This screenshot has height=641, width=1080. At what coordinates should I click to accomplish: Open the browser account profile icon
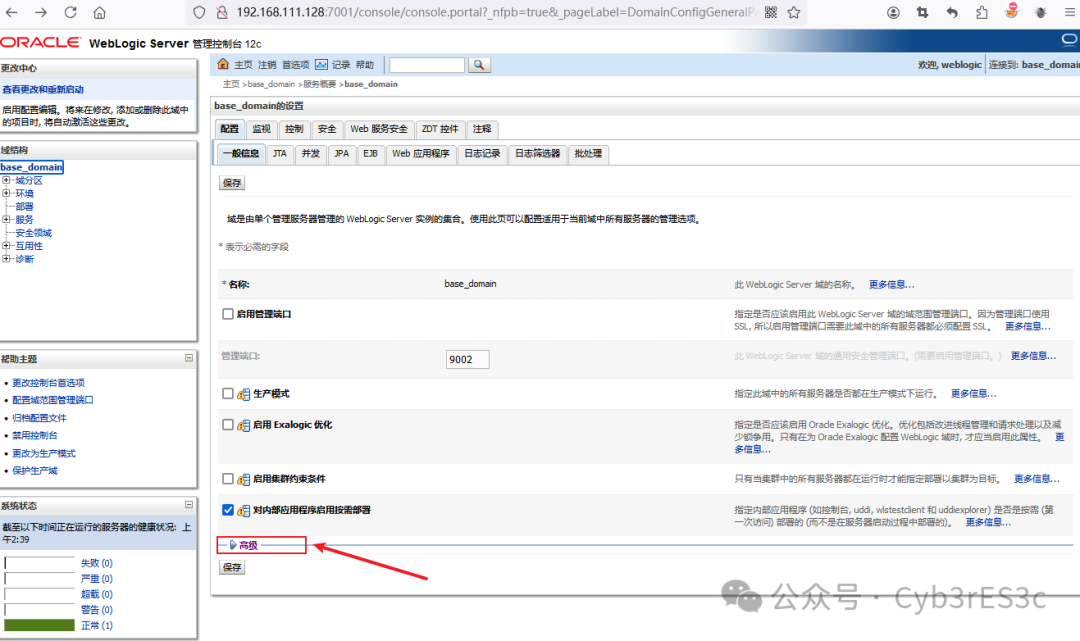pyautogui.click(x=893, y=12)
